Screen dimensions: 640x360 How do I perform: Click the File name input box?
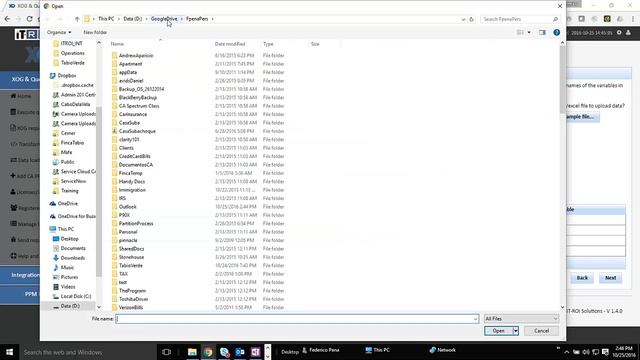pos(297,319)
